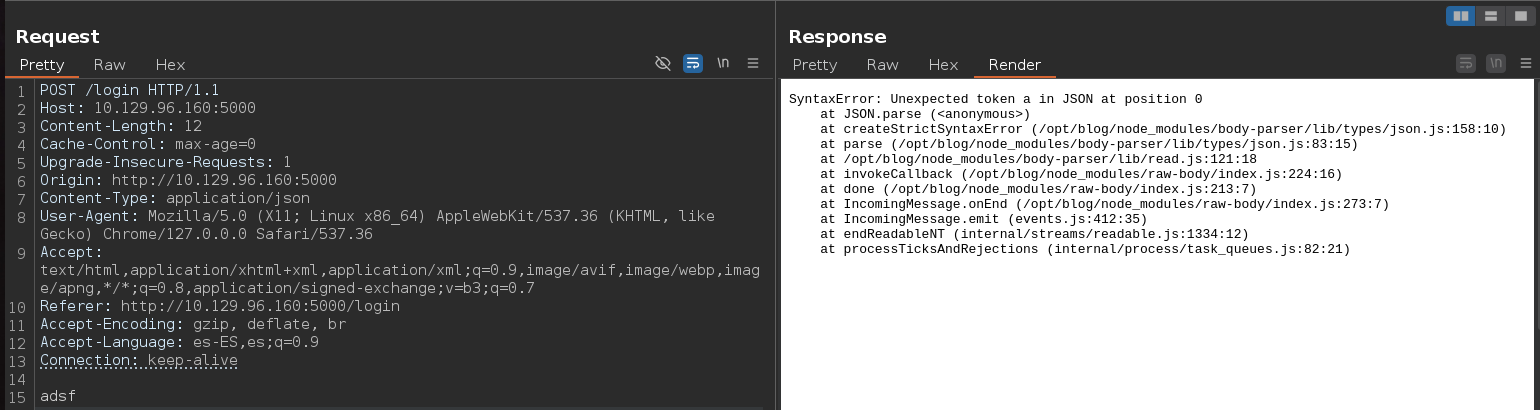Viewport: 1540px width, 410px height.
Task: Toggle show newline \n icon in Request
Action: tap(723, 63)
